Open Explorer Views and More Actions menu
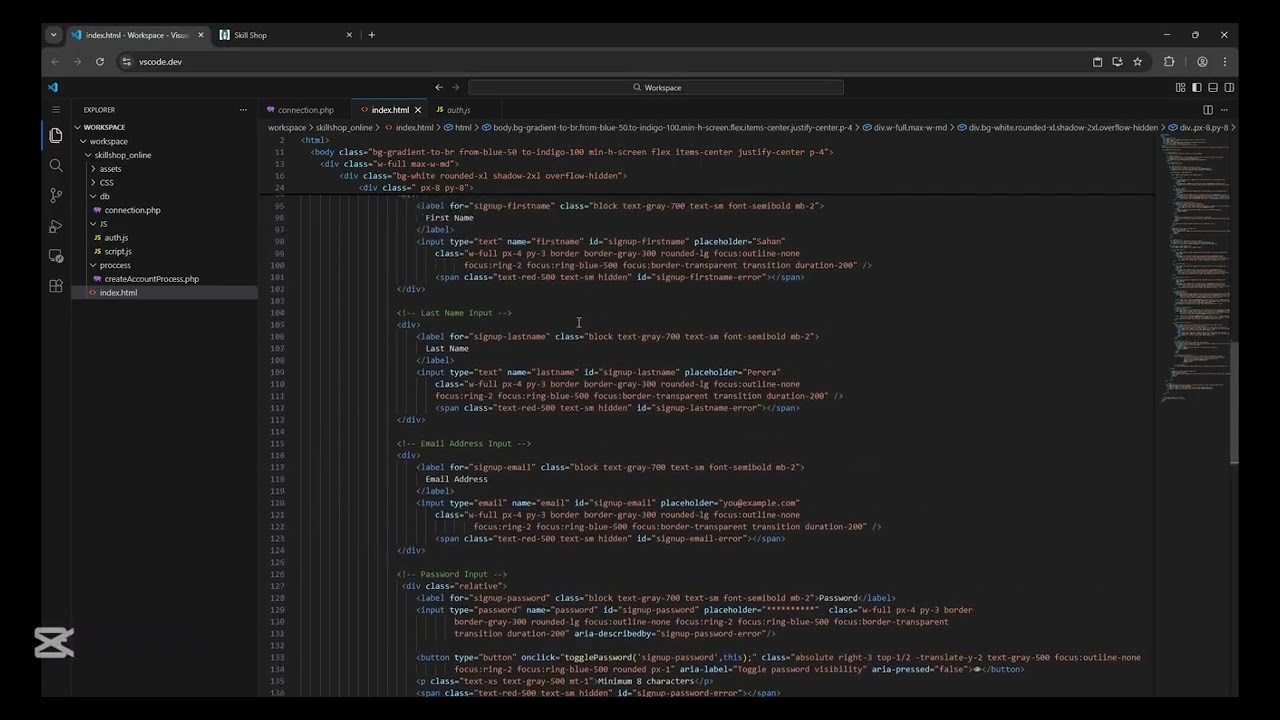Screen dimensions: 1280x720 pyautogui.click(x=243, y=110)
